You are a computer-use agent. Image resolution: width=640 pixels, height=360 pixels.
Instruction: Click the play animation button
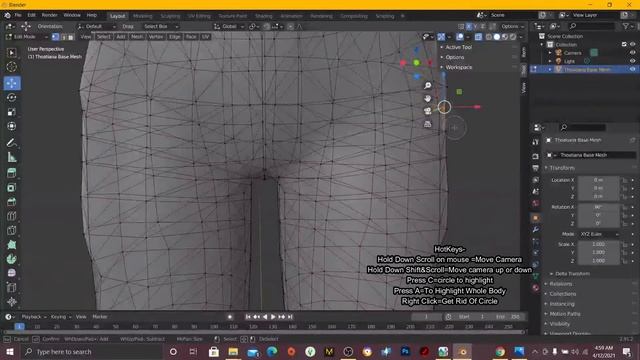[273, 317]
